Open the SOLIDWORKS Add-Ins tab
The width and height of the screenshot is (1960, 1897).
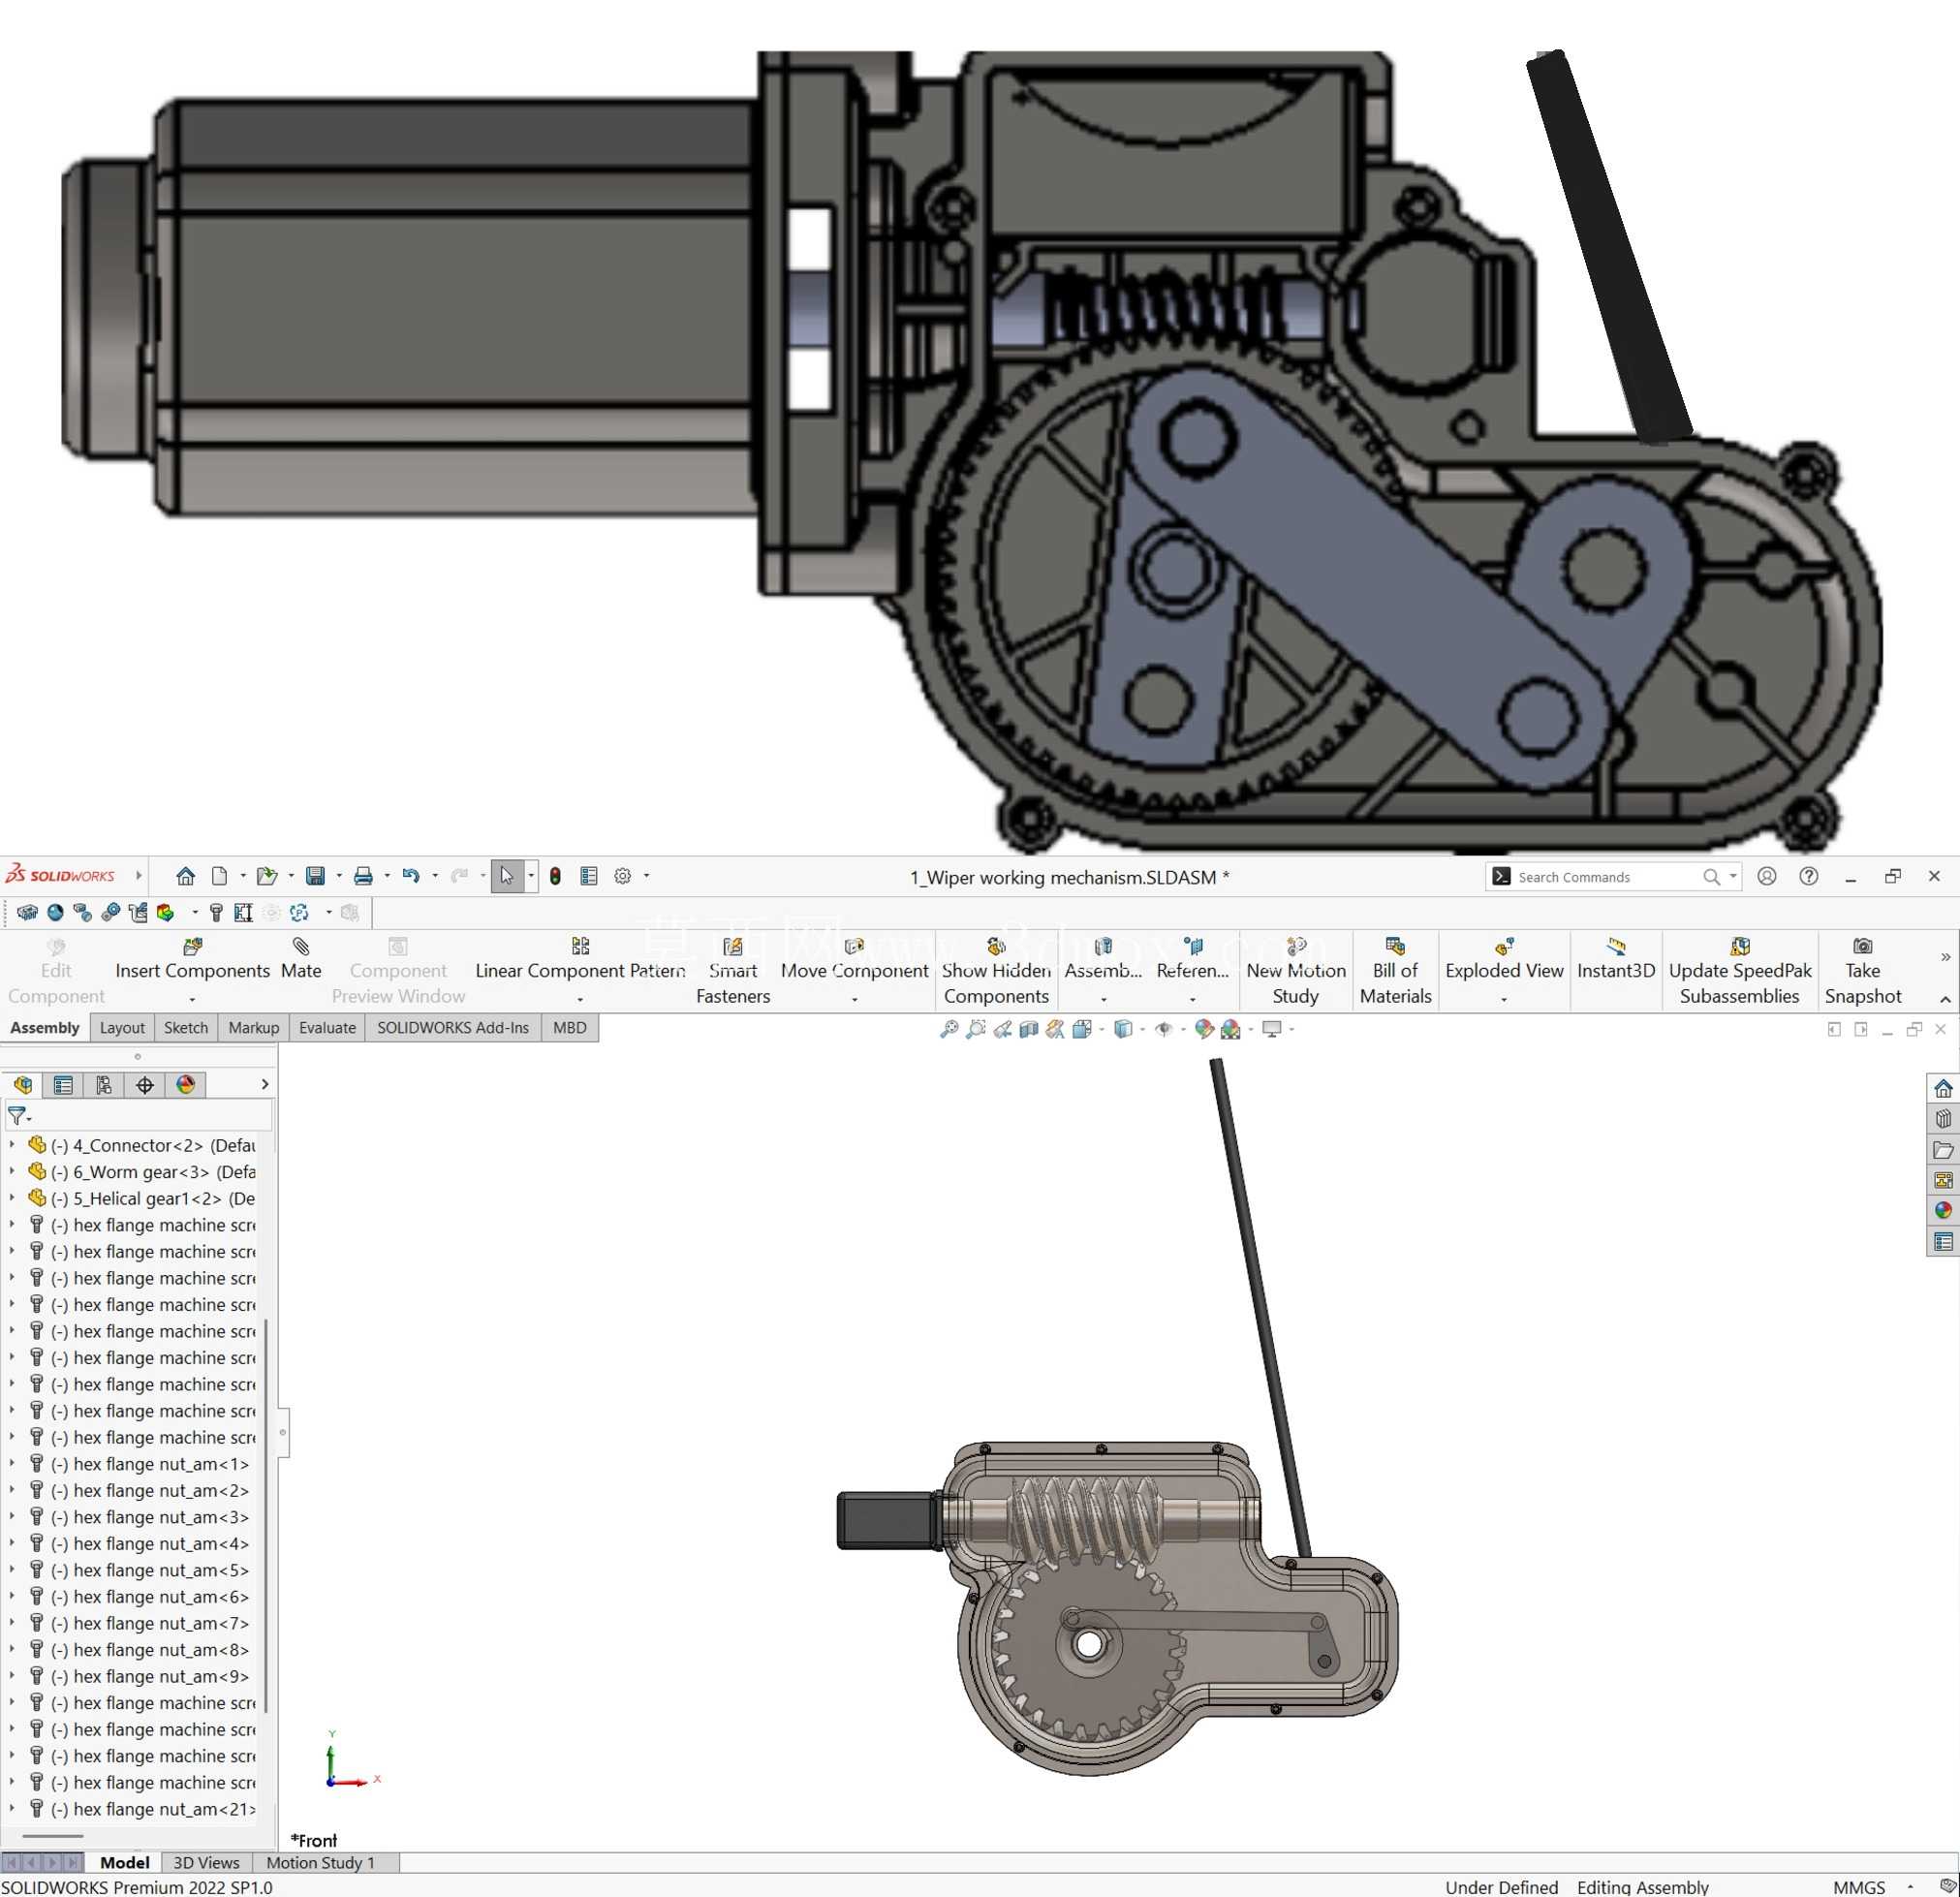click(x=453, y=1028)
